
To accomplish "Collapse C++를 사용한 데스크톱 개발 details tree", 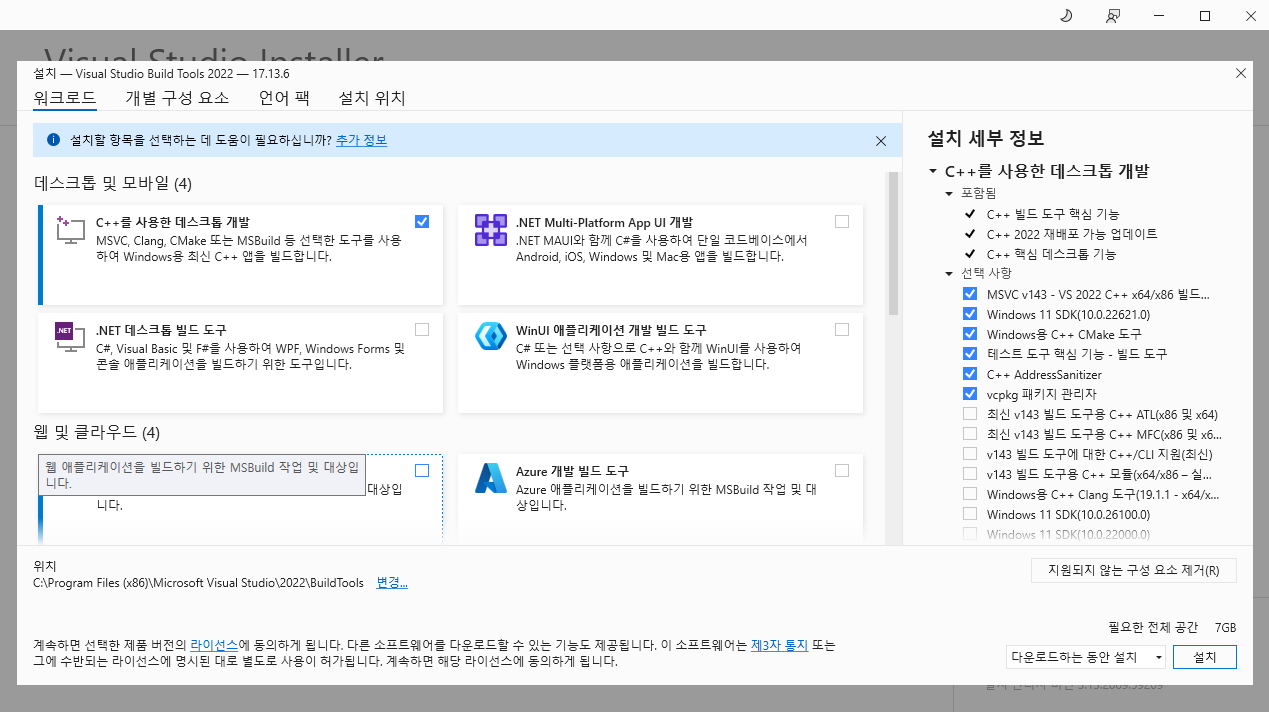I will pyautogui.click(x=933, y=172).
